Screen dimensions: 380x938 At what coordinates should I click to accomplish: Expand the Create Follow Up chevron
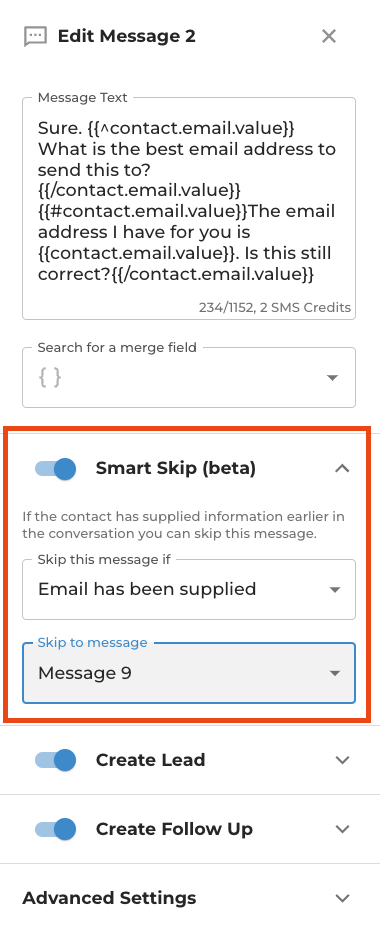point(342,830)
